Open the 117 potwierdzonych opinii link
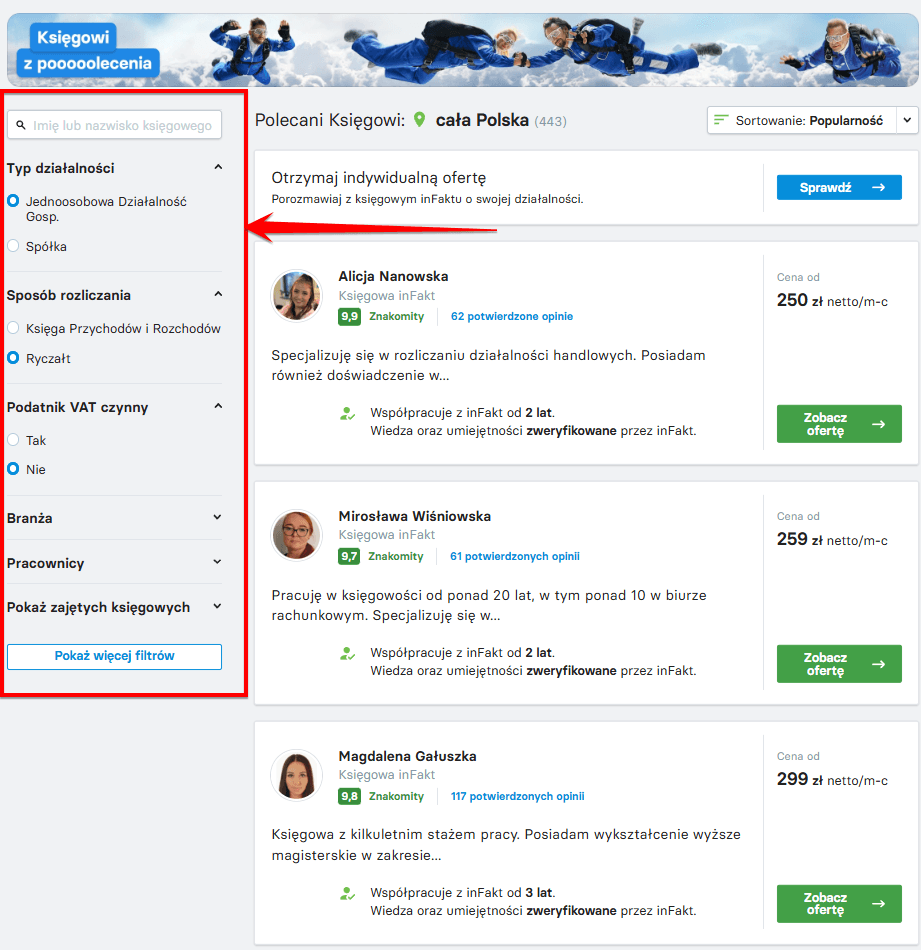 (x=517, y=796)
